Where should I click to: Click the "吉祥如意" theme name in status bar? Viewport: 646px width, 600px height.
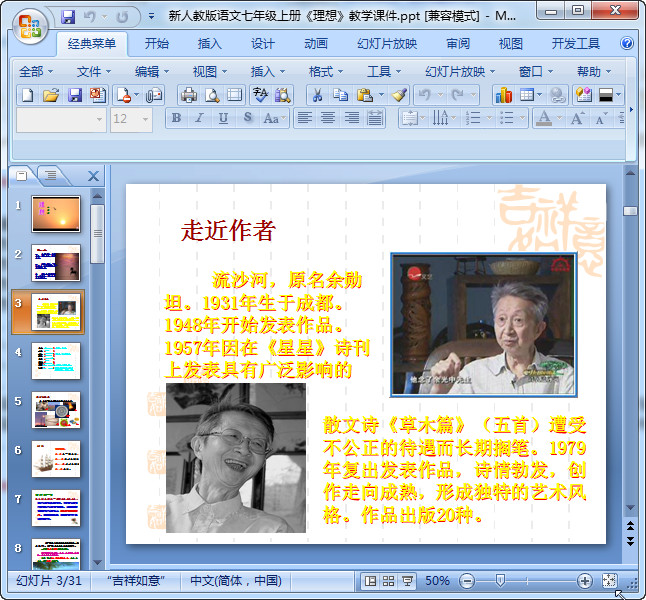tap(136, 581)
